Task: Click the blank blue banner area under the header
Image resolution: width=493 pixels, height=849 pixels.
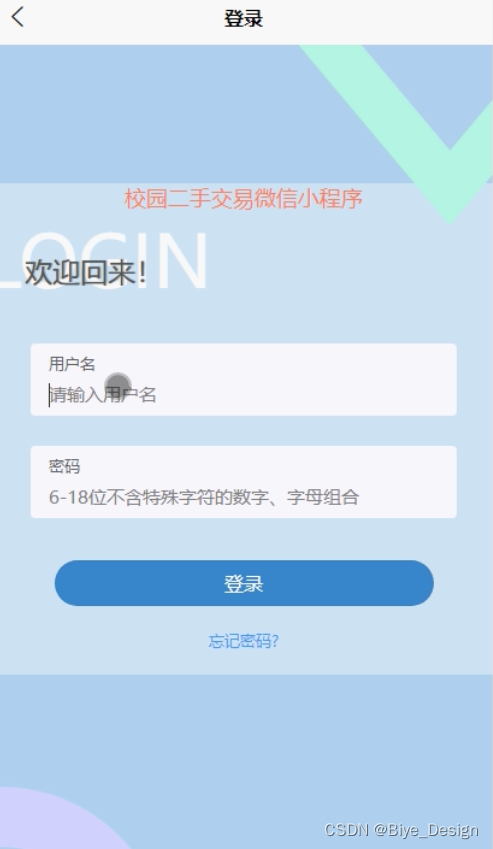Action: (146, 114)
